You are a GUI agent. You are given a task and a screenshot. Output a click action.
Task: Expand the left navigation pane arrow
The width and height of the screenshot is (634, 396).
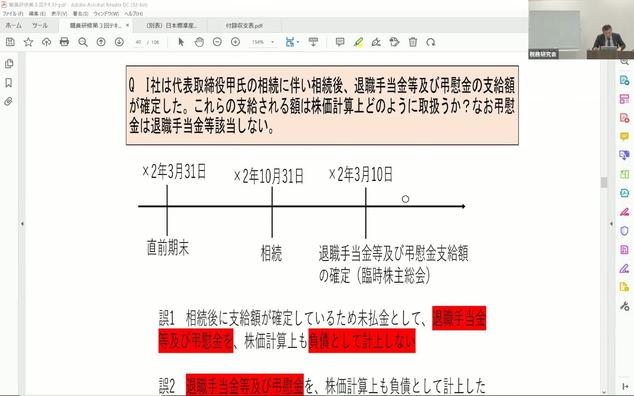[22, 224]
